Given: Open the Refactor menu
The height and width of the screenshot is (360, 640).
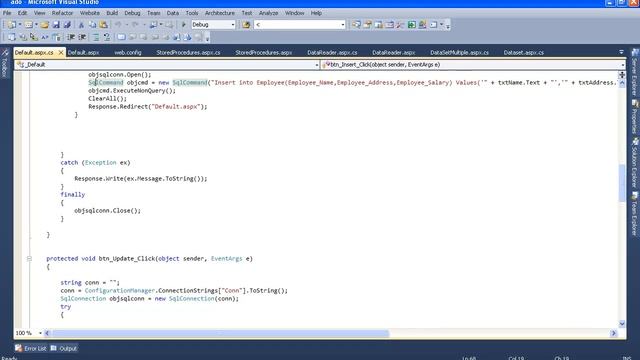Looking at the screenshot, I should click(62, 13).
